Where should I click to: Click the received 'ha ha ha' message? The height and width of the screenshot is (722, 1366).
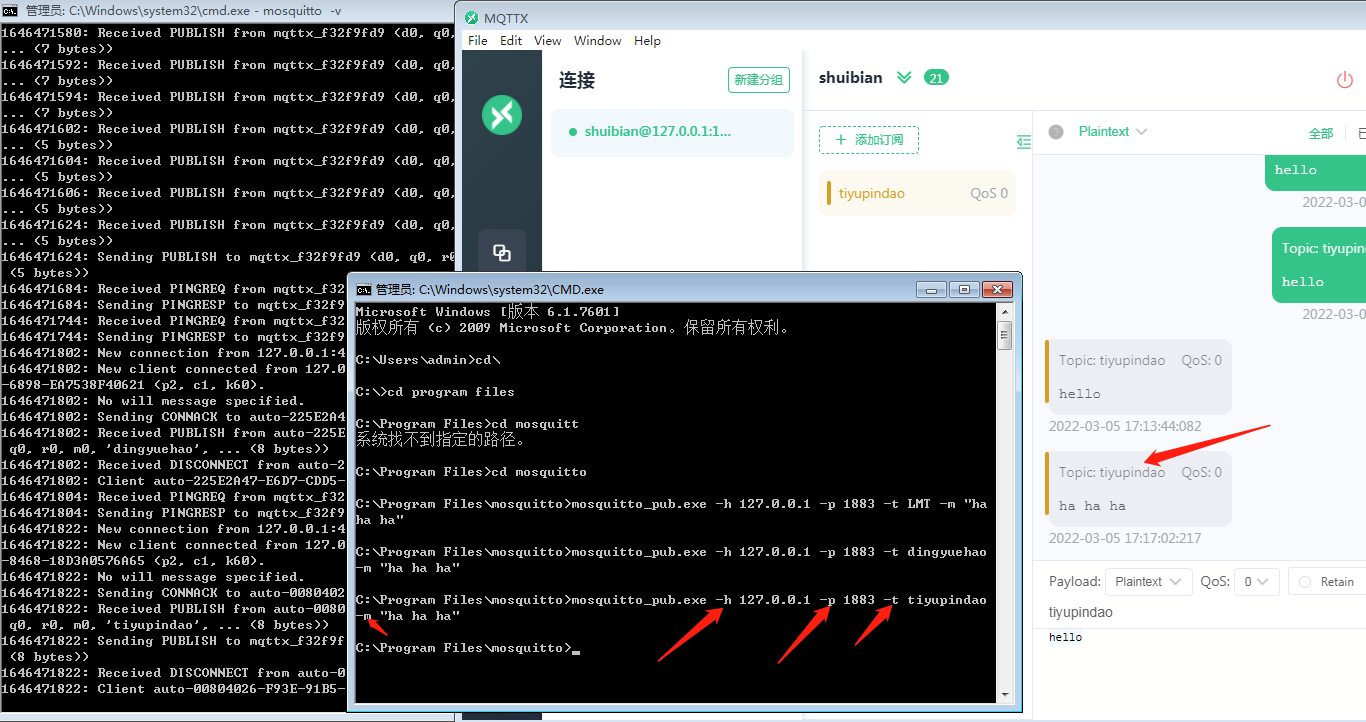[x=1140, y=489]
